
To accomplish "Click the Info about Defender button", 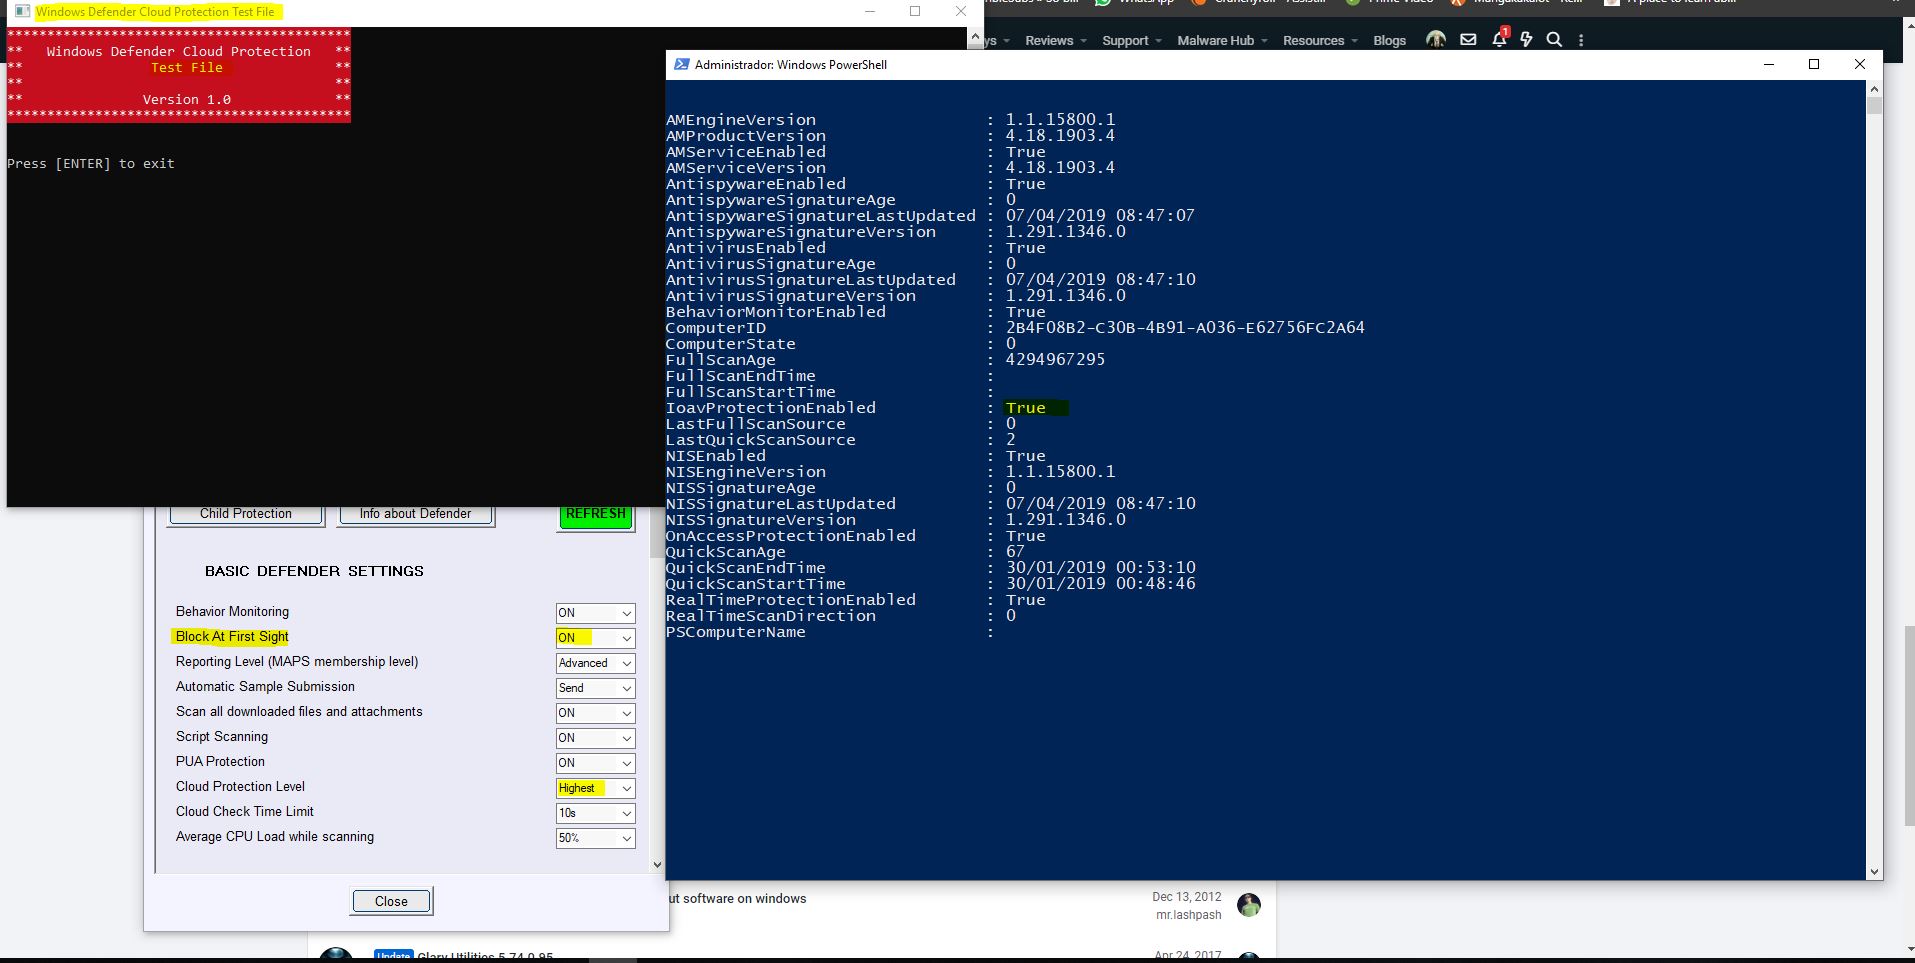I will (415, 514).
